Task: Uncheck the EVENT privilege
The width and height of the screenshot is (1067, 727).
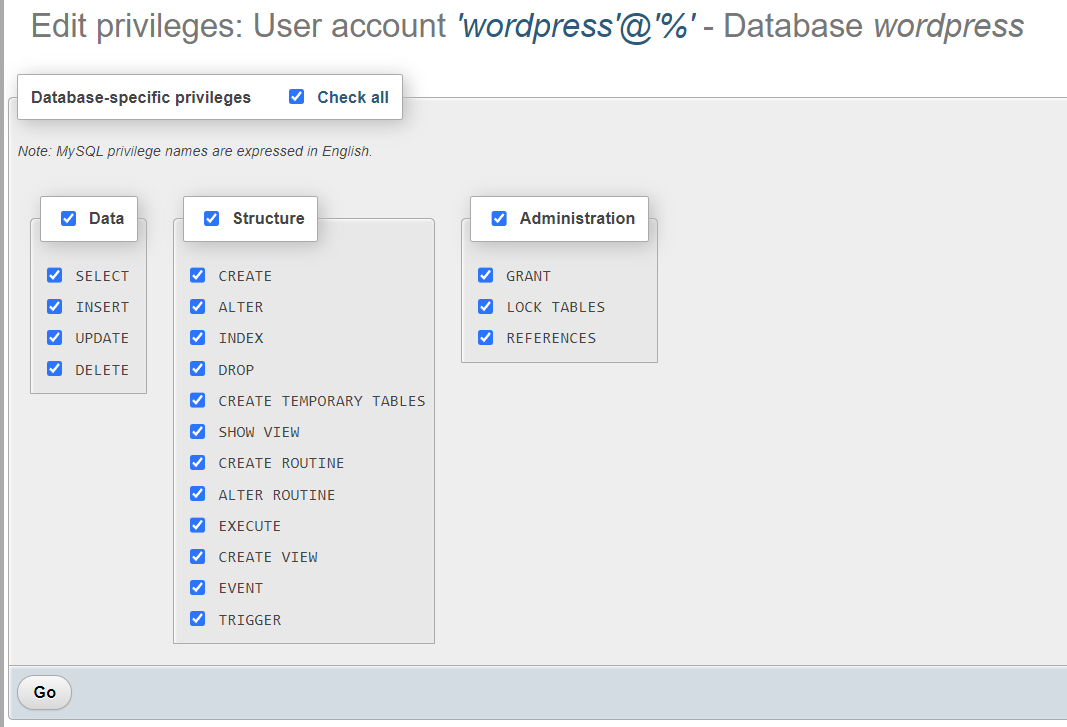Action: click(x=197, y=587)
